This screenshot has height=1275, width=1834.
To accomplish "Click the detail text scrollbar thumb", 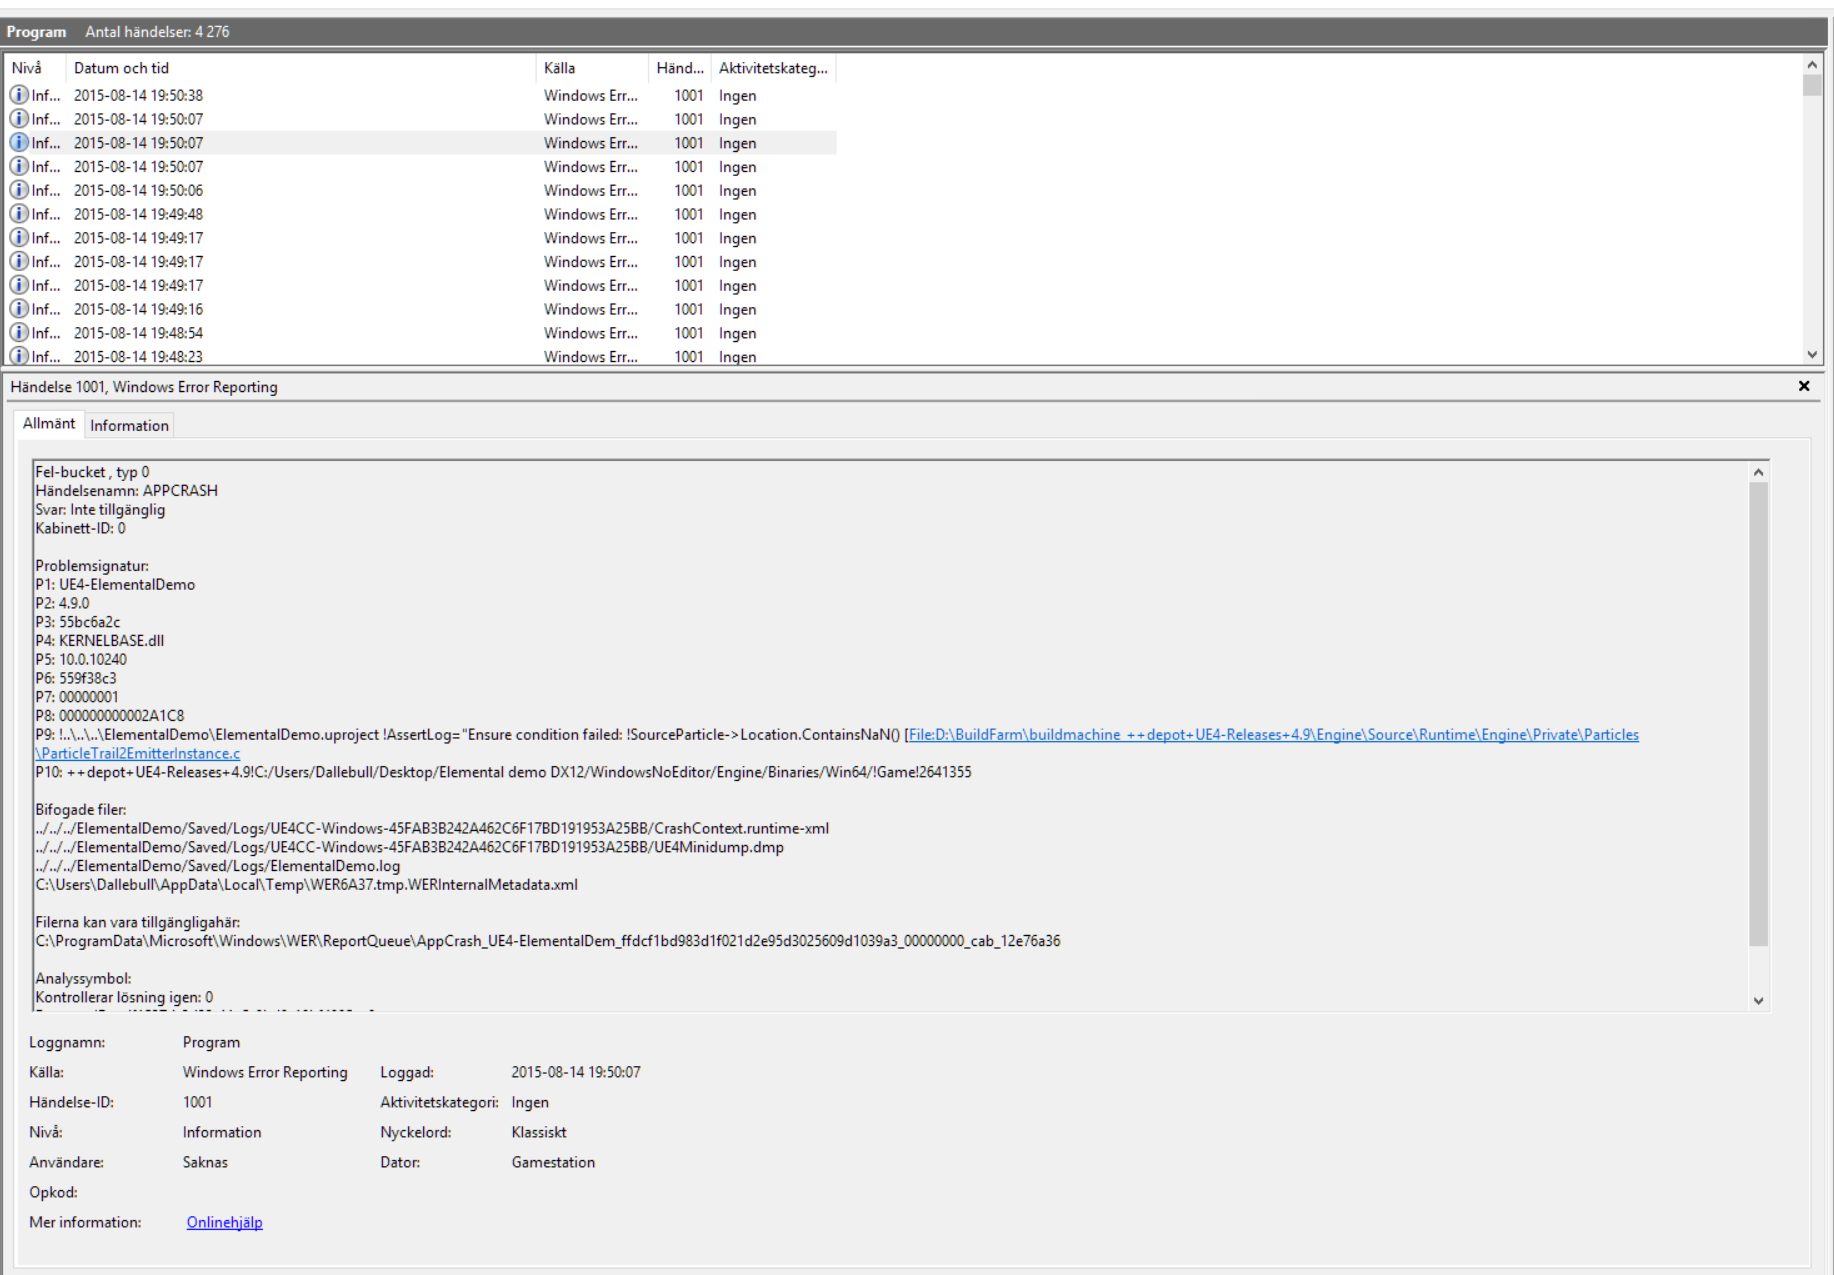I will pos(1759,715).
